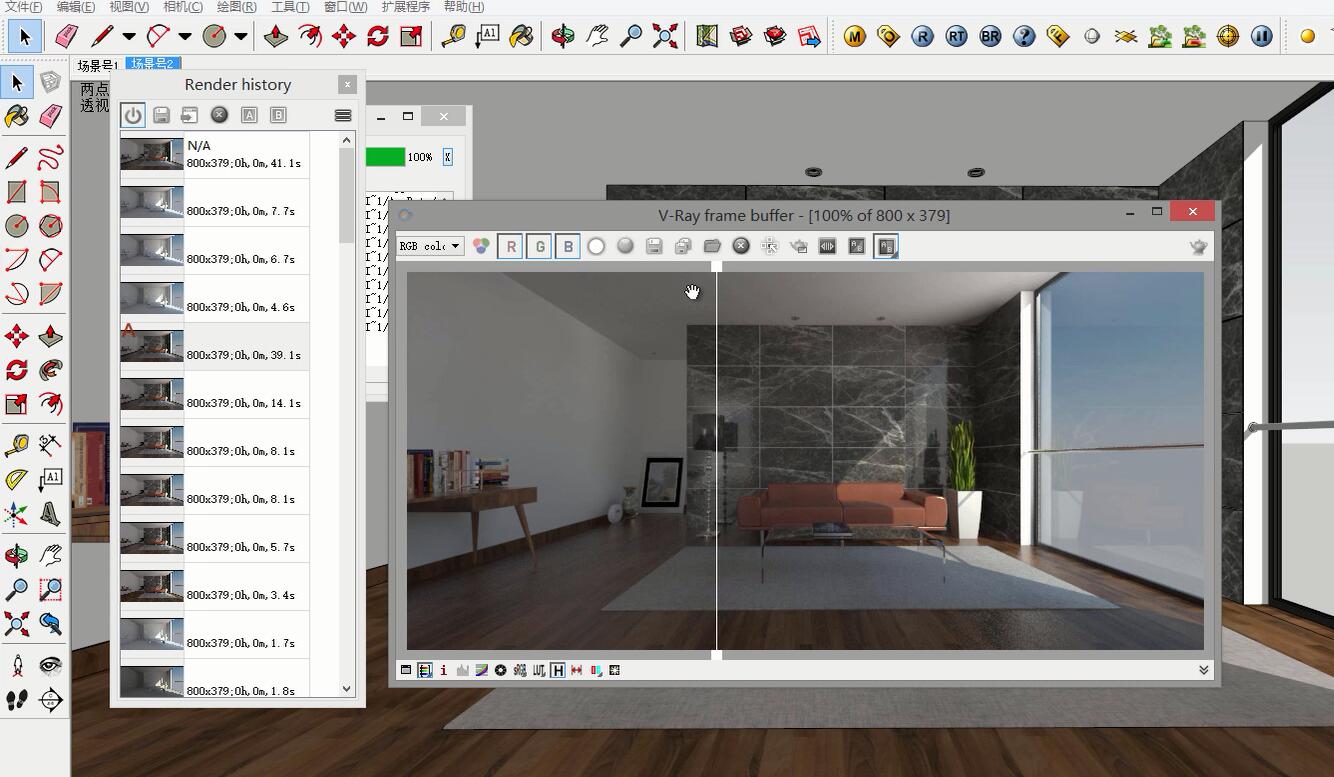This screenshot has width=1334, height=777.
Task: Open the RGB color channel dropdown
Action: (431, 246)
